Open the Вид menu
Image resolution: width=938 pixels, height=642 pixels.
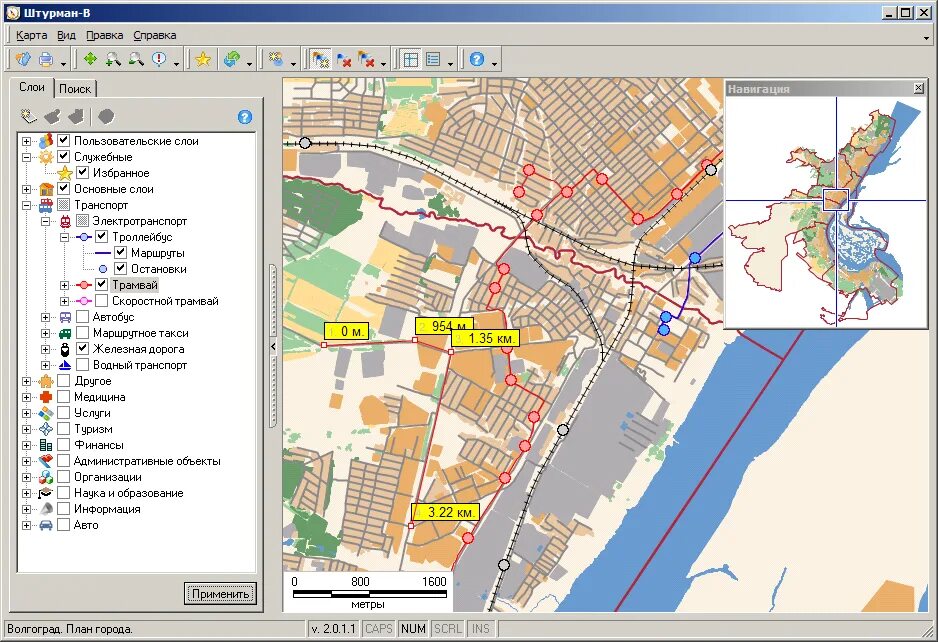[66, 35]
